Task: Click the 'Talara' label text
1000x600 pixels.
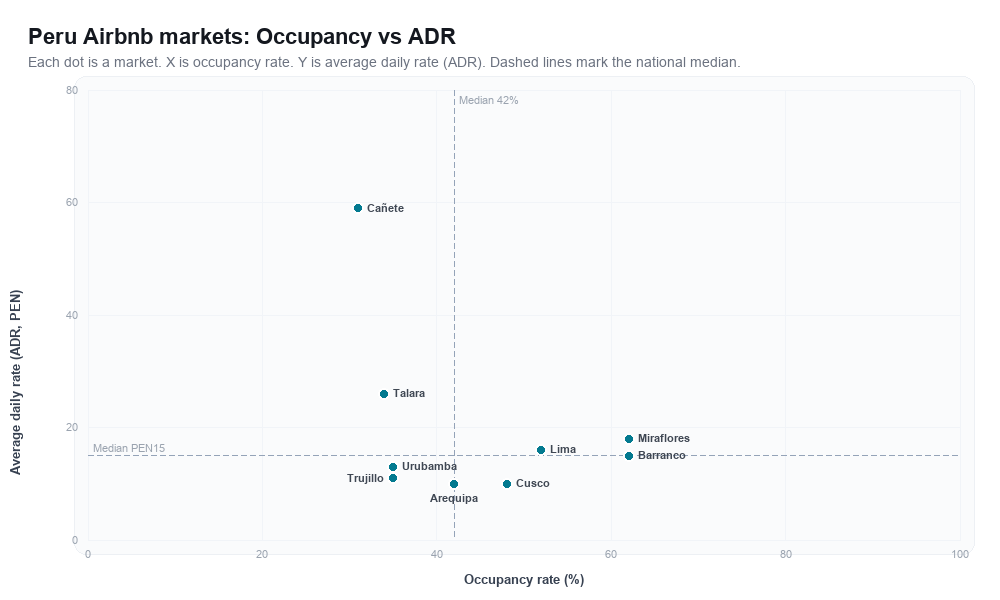Action: pos(409,393)
